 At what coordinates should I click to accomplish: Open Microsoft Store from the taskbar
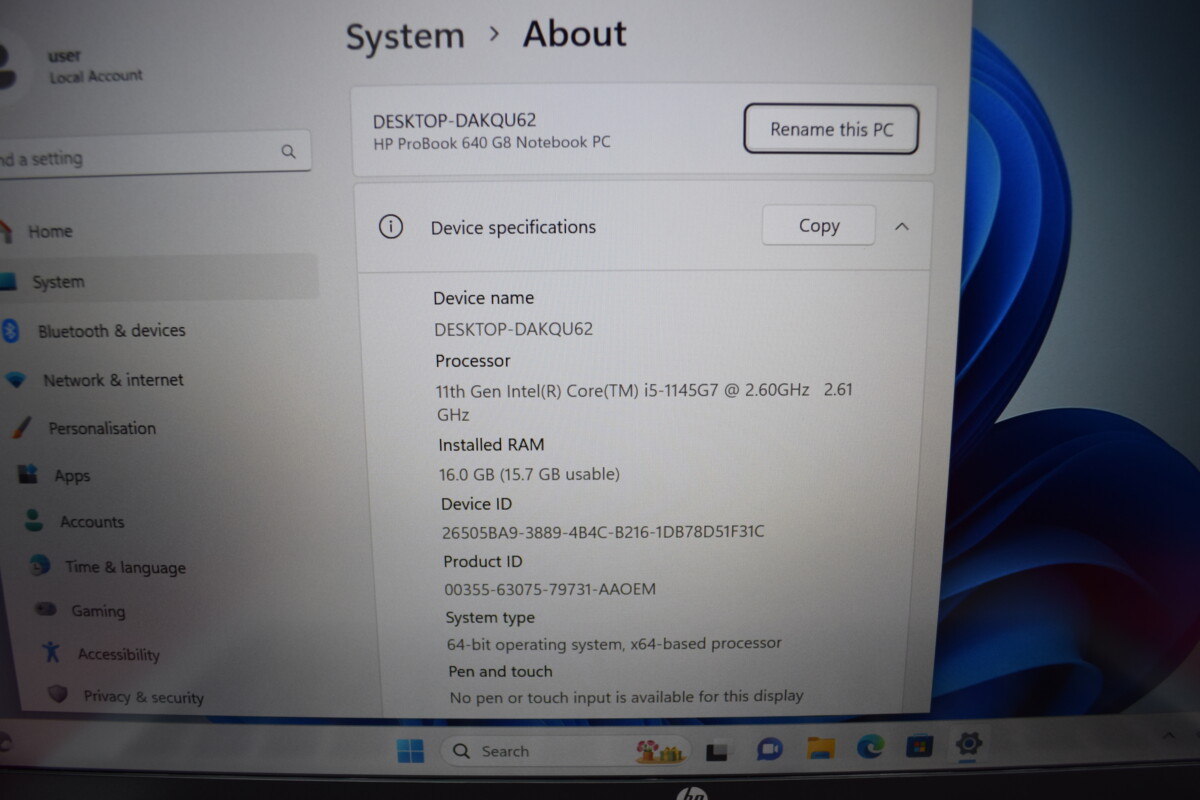(919, 746)
